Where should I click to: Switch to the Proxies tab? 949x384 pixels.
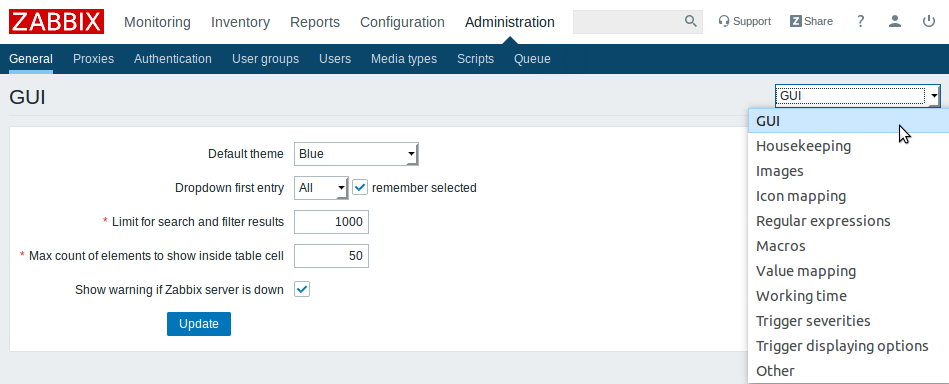93,59
